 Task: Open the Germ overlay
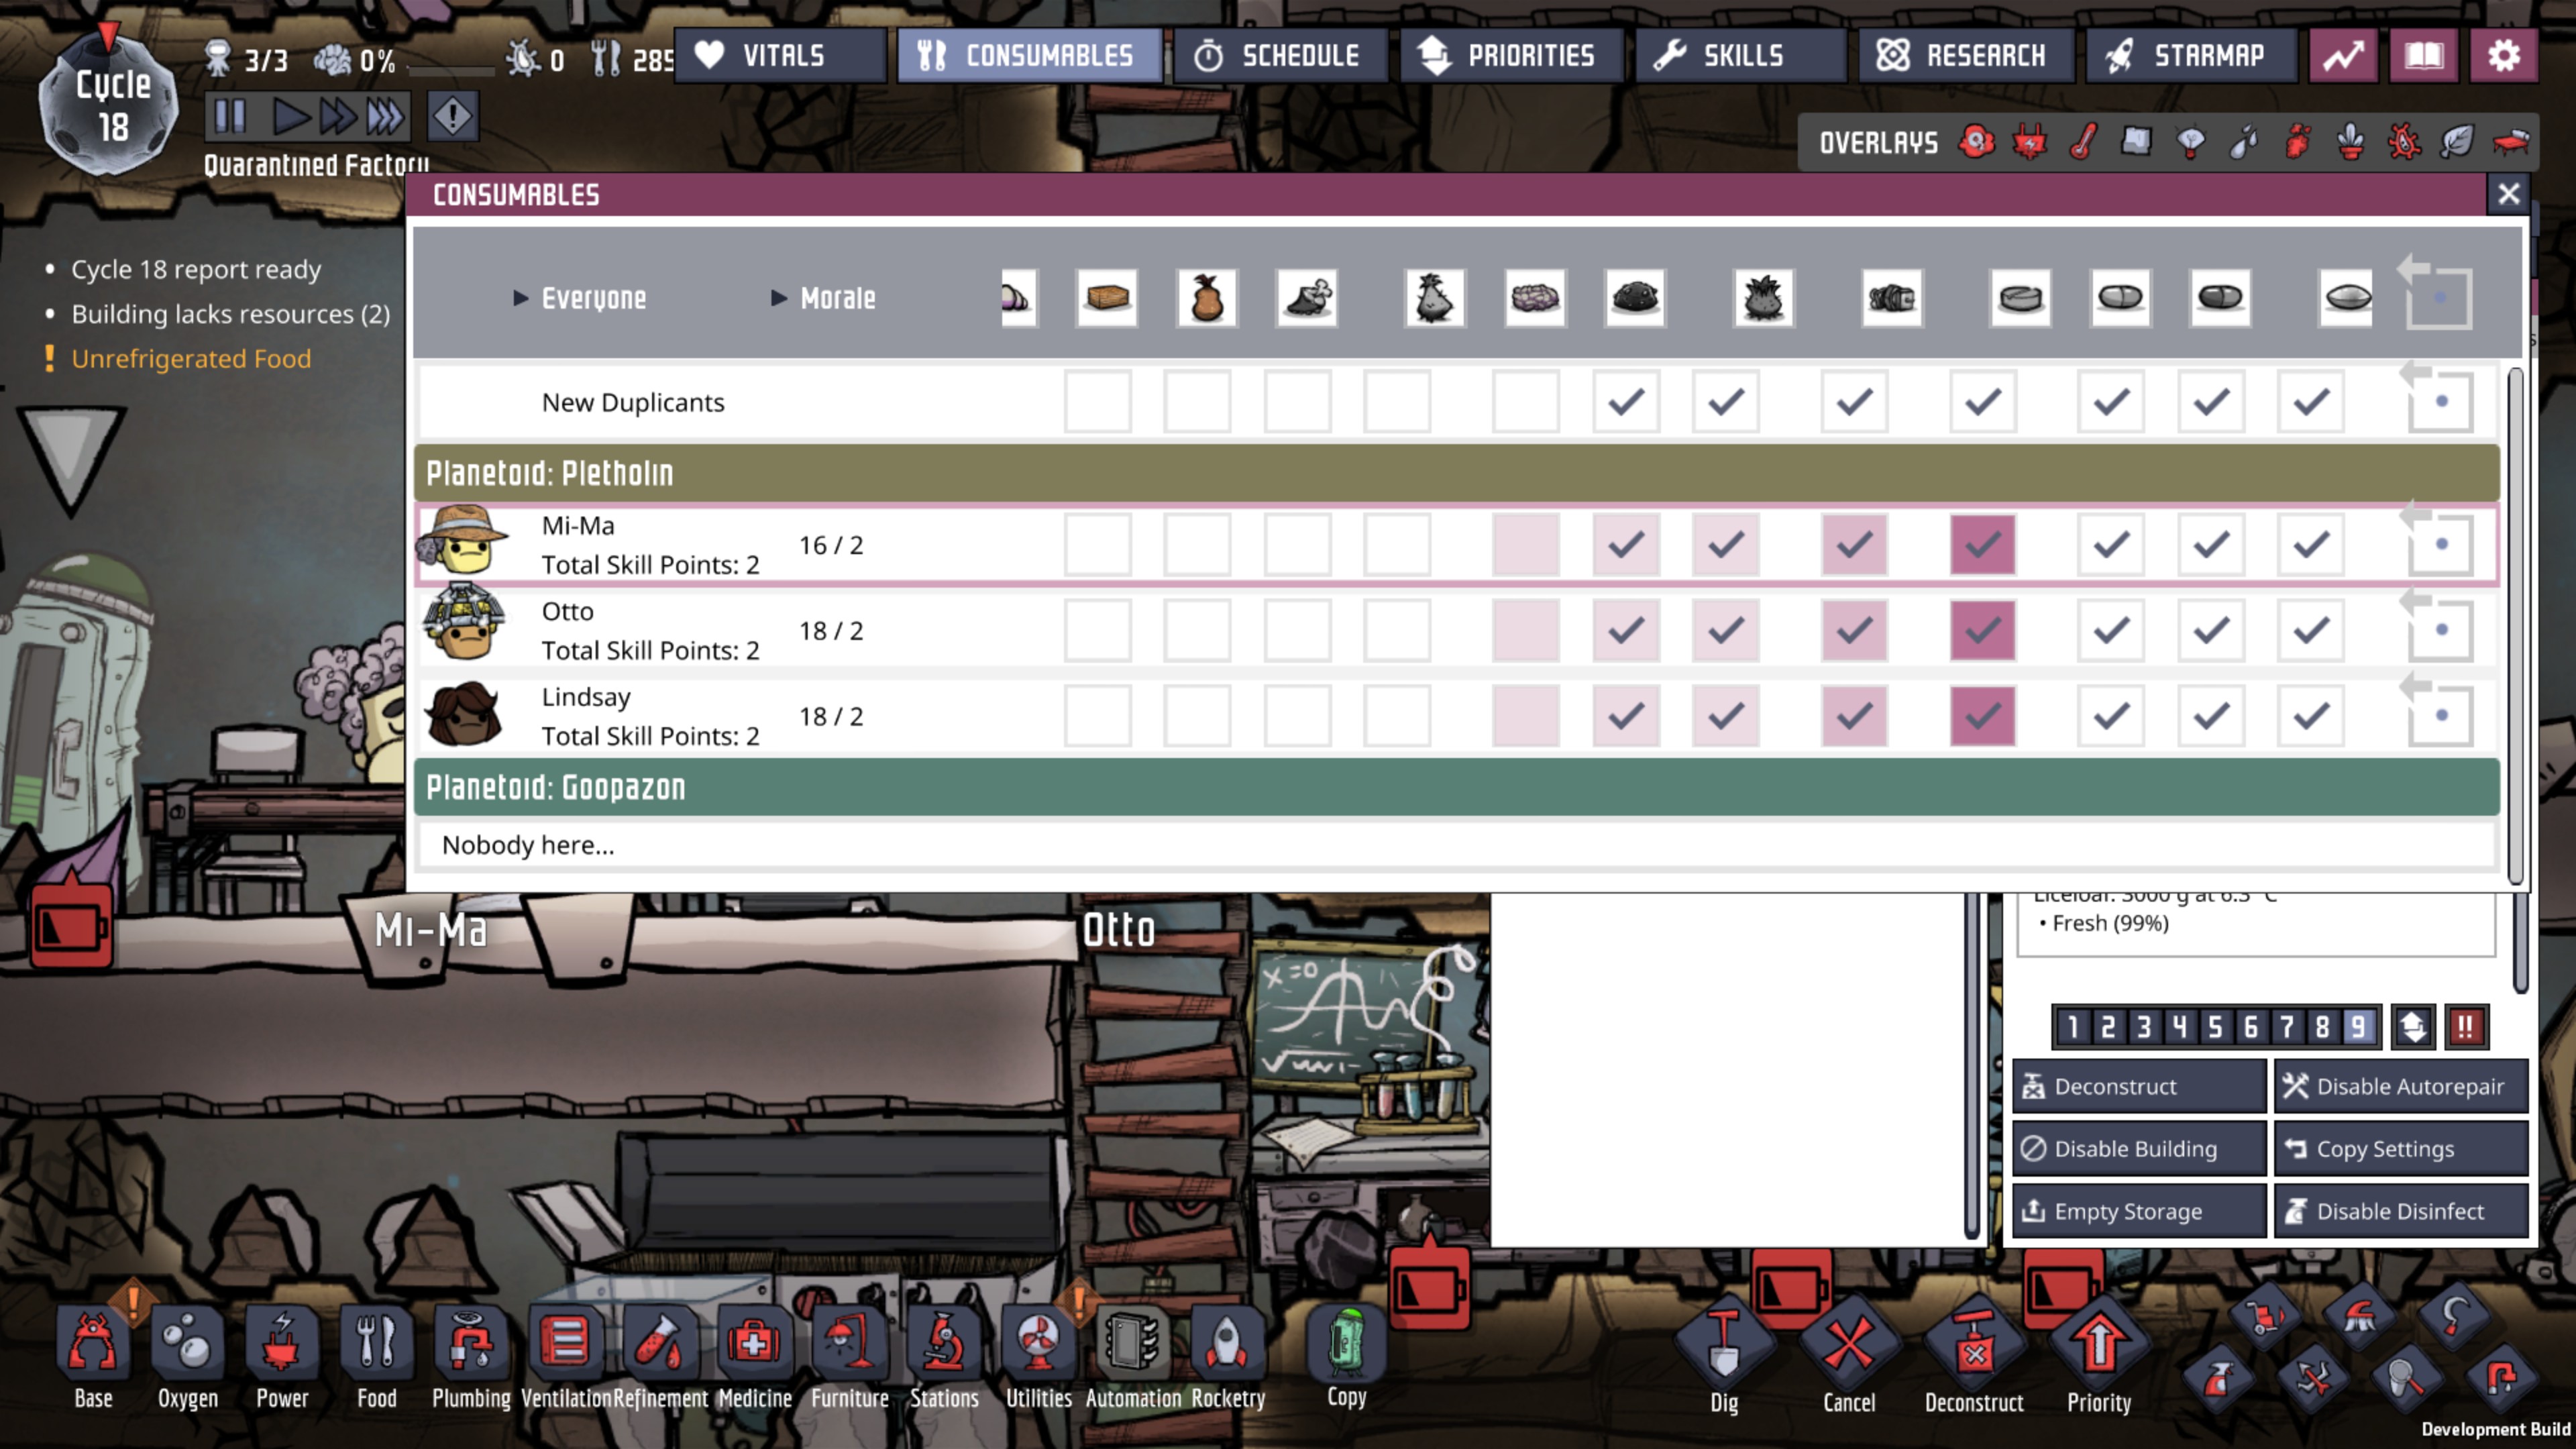tap(2404, 142)
